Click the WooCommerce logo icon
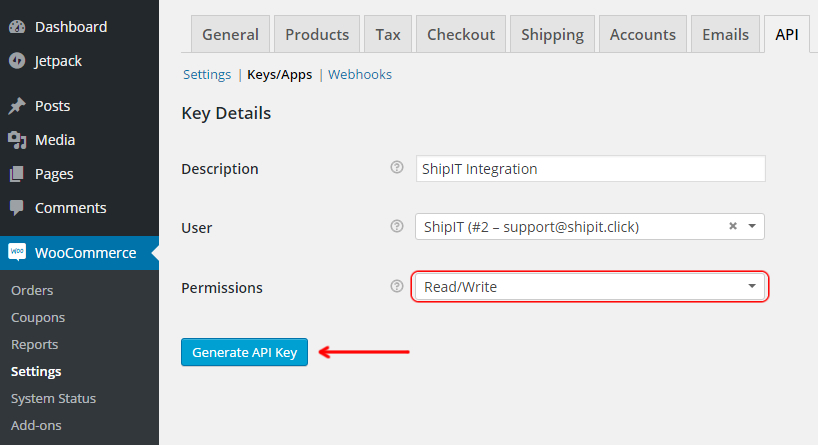The width and height of the screenshot is (818, 445). click(17, 252)
